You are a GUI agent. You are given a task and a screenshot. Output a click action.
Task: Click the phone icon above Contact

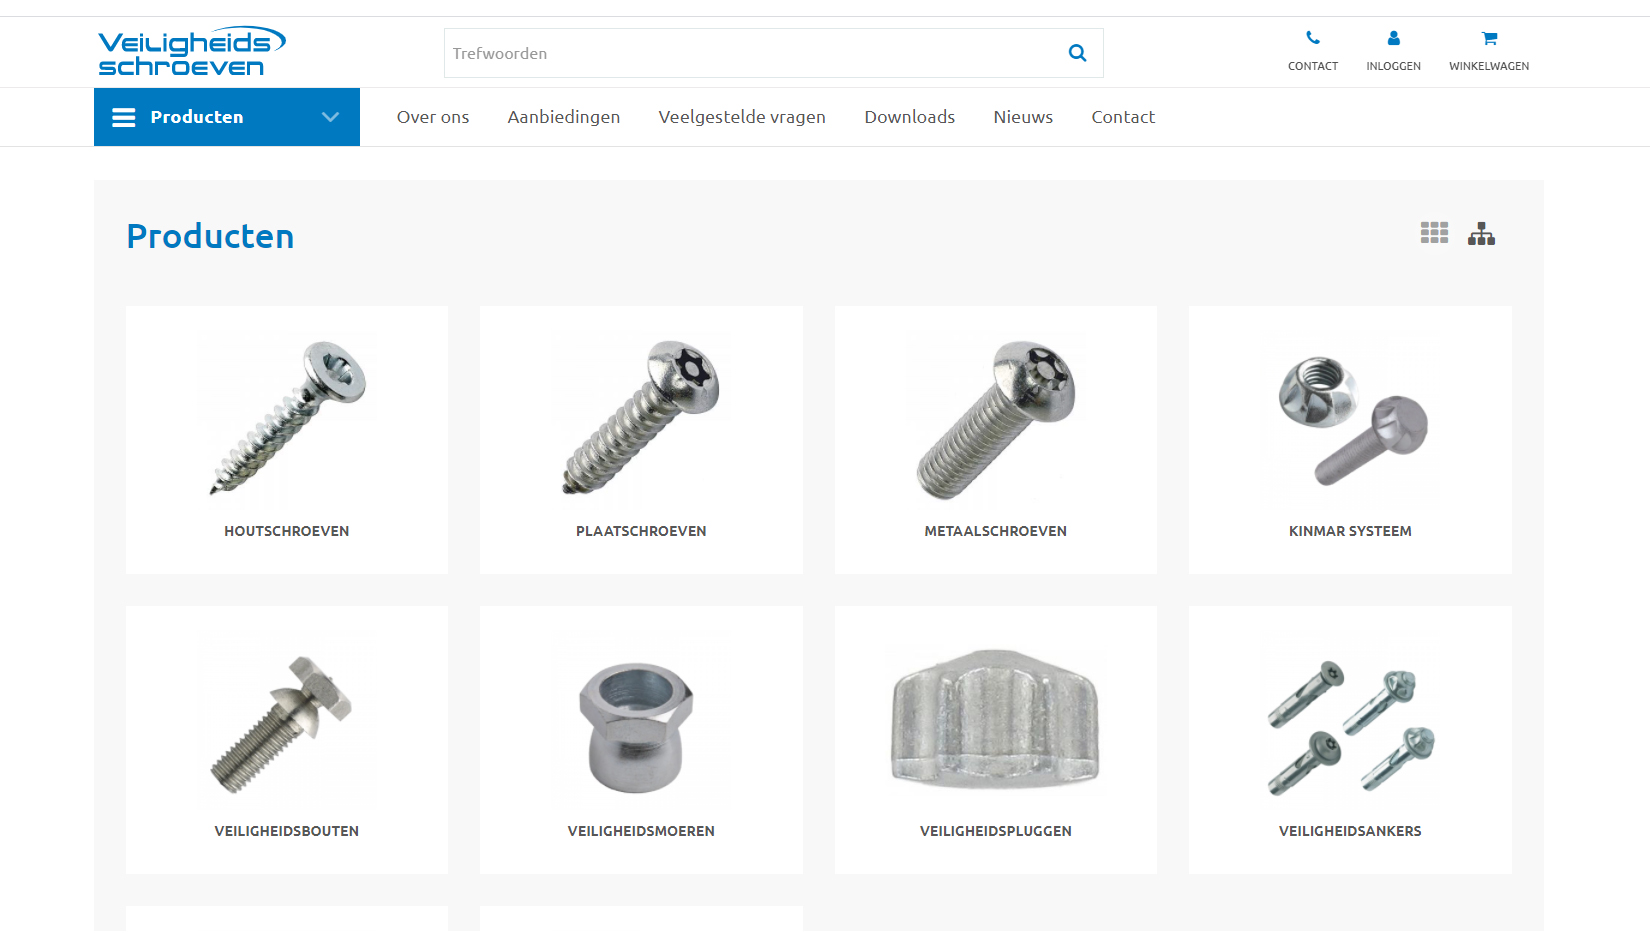tap(1312, 37)
